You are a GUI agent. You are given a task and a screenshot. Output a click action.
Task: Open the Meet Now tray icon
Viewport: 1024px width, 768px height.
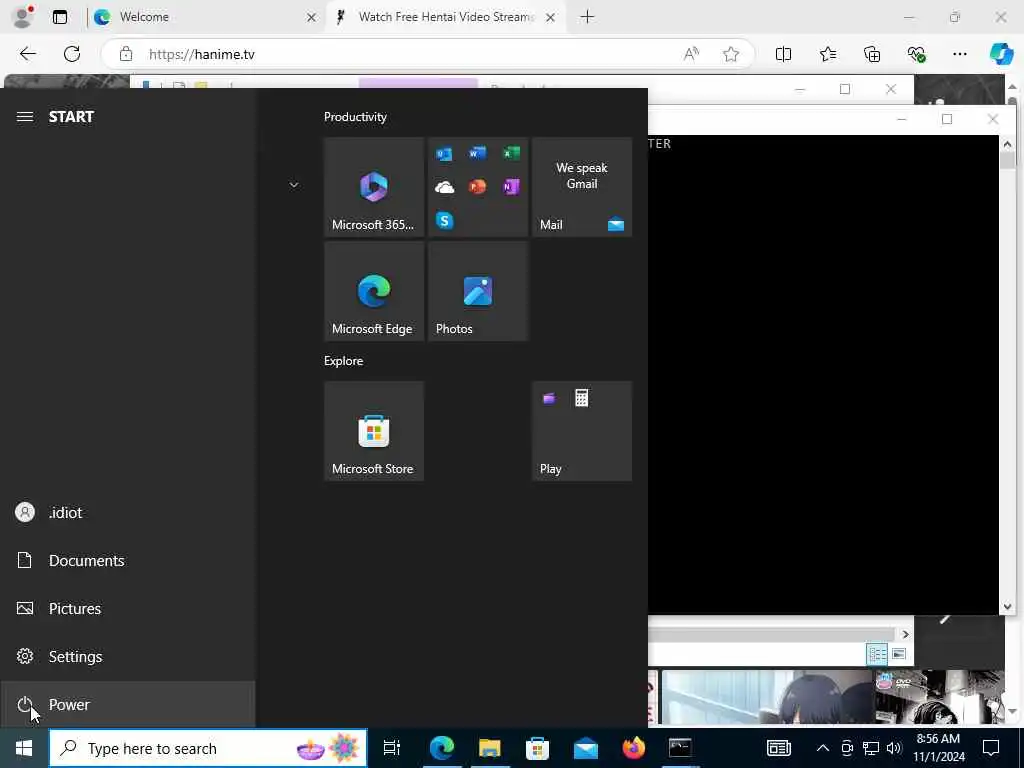tap(847, 748)
